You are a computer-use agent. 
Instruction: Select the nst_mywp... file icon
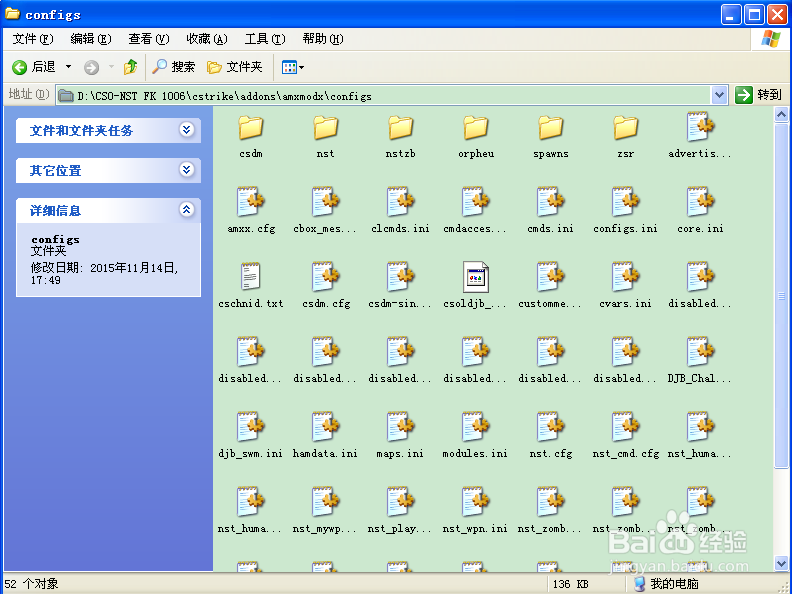pyautogui.click(x=325, y=502)
